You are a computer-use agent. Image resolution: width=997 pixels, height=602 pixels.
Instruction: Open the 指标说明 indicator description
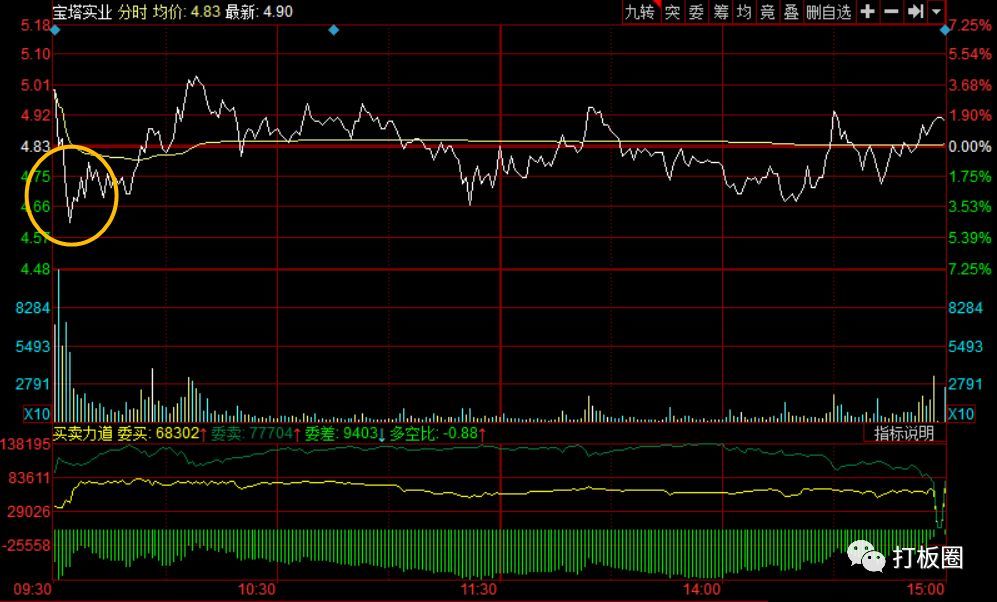click(x=904, y=434)
